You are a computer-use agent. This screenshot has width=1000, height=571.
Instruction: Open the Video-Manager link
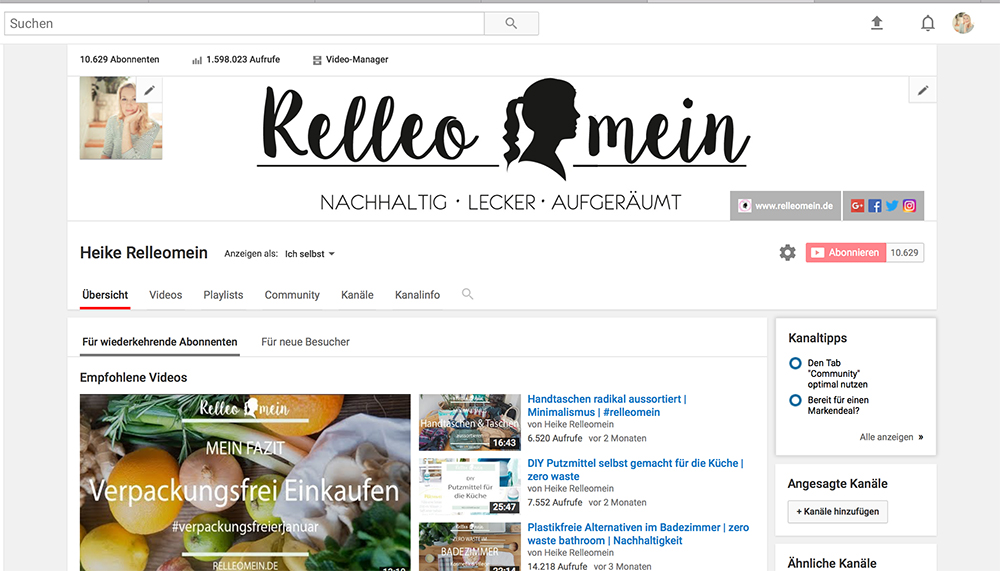350,59
